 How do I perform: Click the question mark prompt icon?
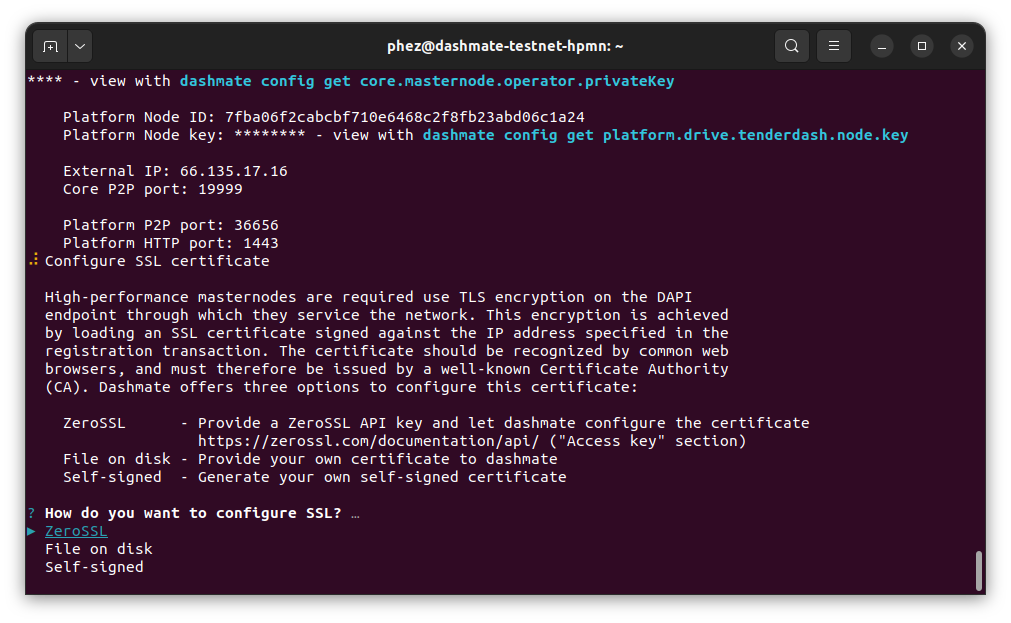tap(32, 513)
